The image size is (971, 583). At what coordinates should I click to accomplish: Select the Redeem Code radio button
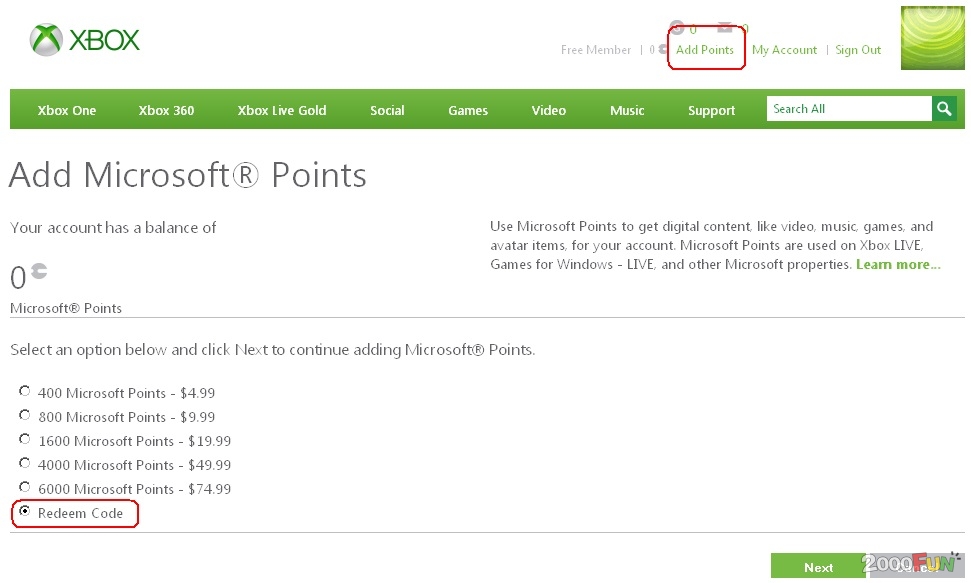pyautogui.click(x=25, y=511)
